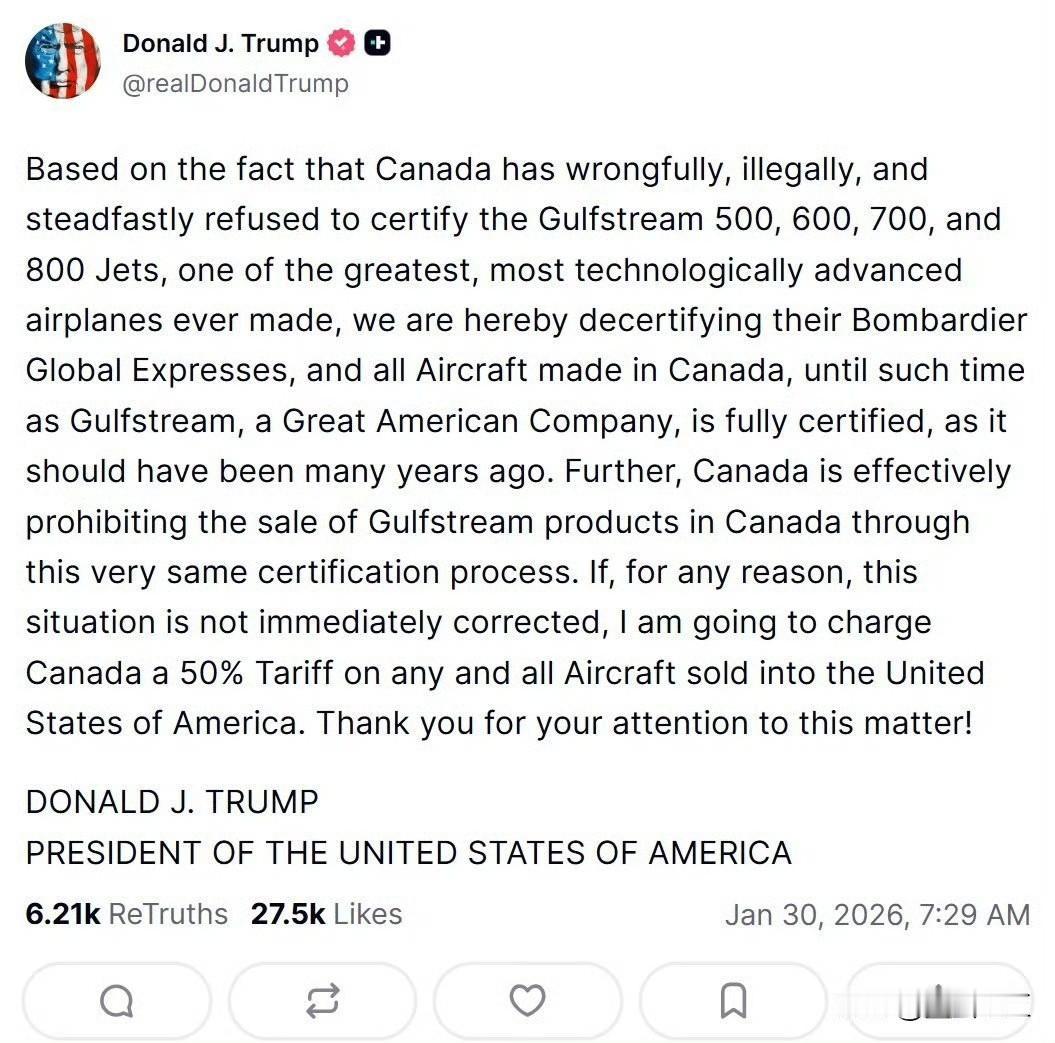Image resolution: width=1055 pixels, height=1043 pixels.
Task: Click 'PRESIDENT OF THE UNITED STATES OF AMERICA' line
Action: click(x=408, y=853)
